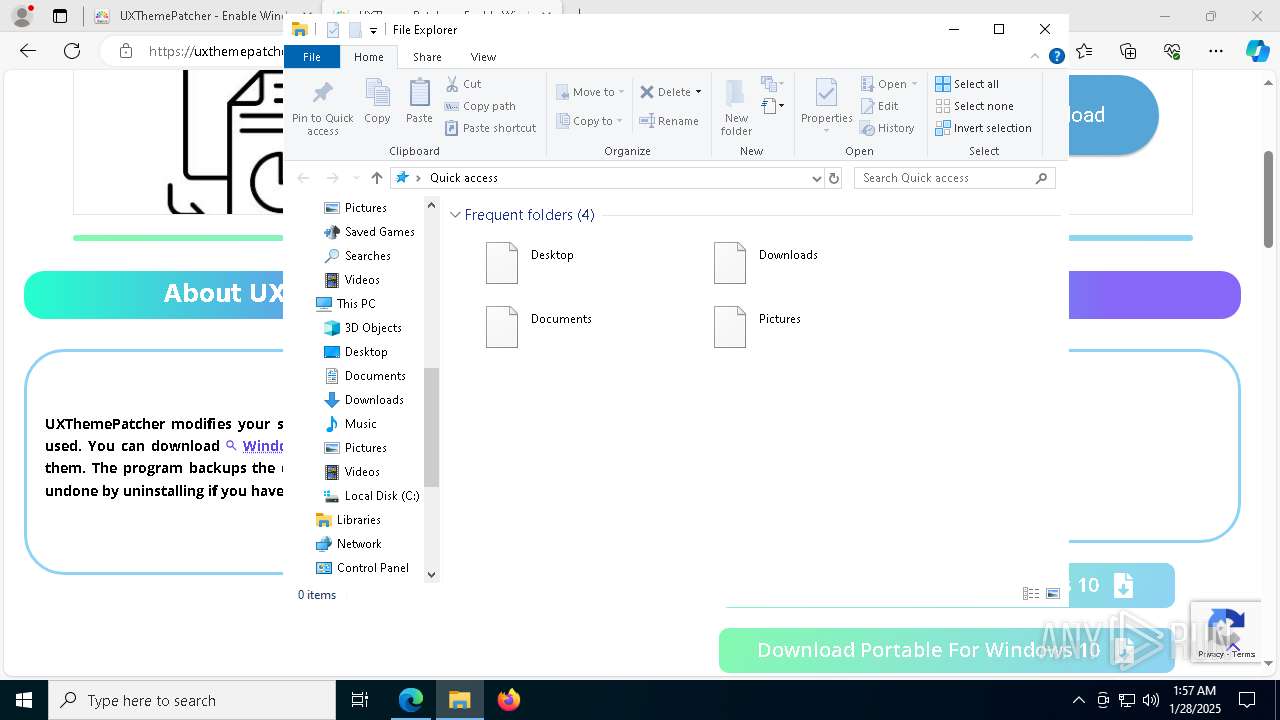Click Select all in ribbon
This screenshot has height=720, width=1280.
pos(967,84)
